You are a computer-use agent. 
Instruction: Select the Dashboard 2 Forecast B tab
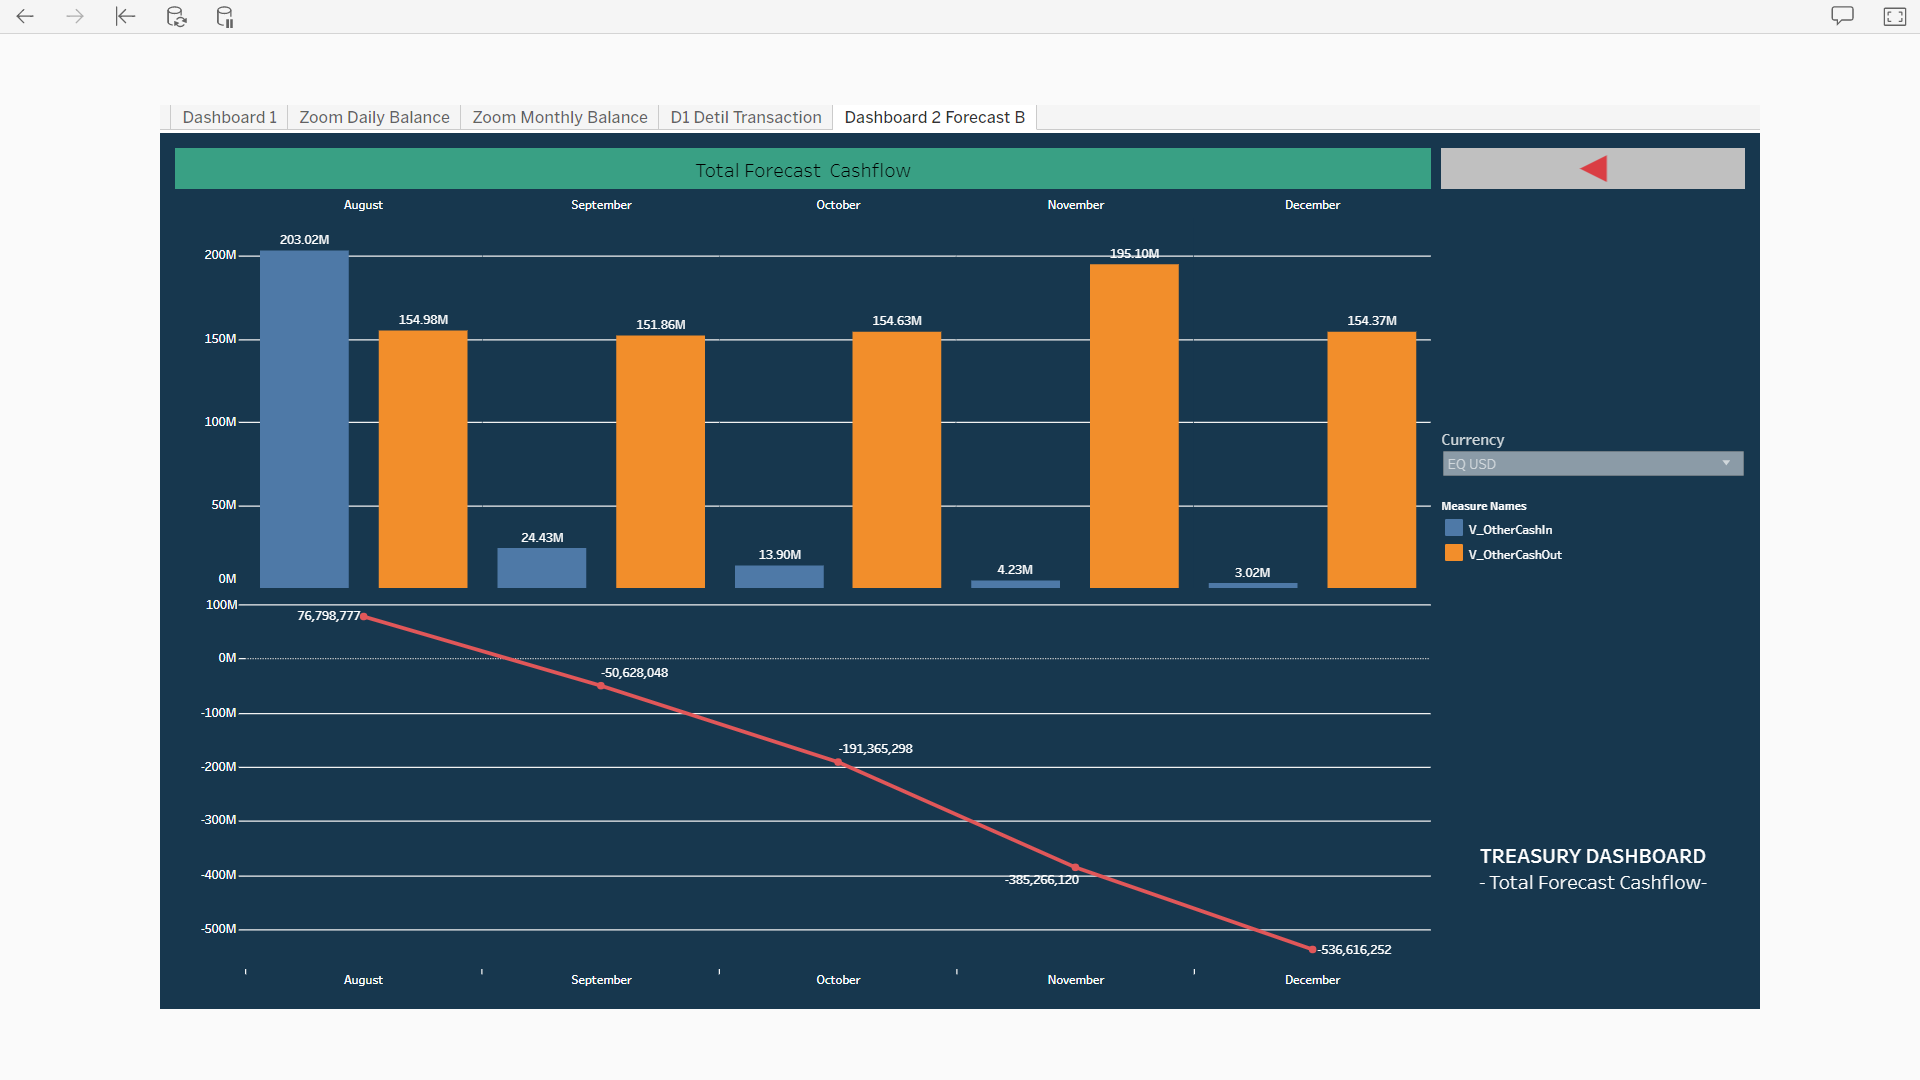pyautogui.click(x=934, y=117)
